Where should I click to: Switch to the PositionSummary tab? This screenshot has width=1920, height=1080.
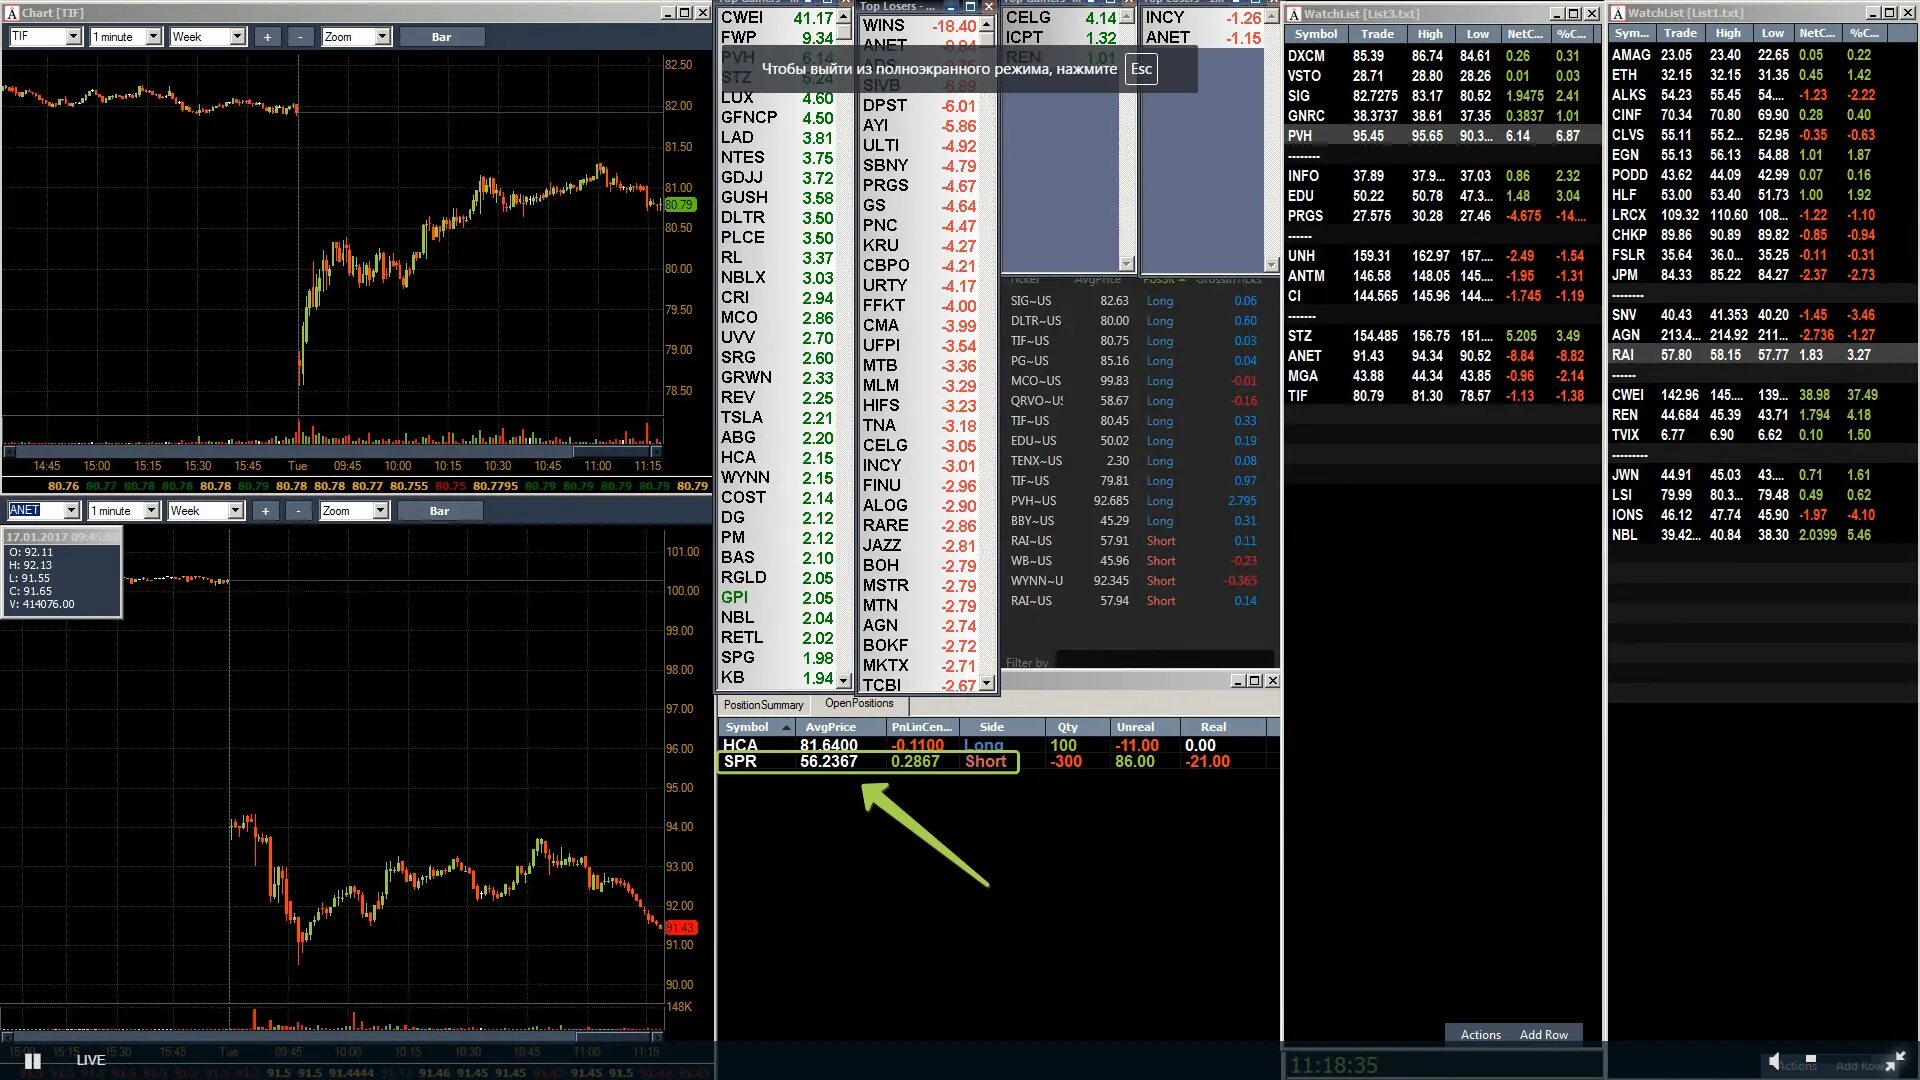click(763, 705)
